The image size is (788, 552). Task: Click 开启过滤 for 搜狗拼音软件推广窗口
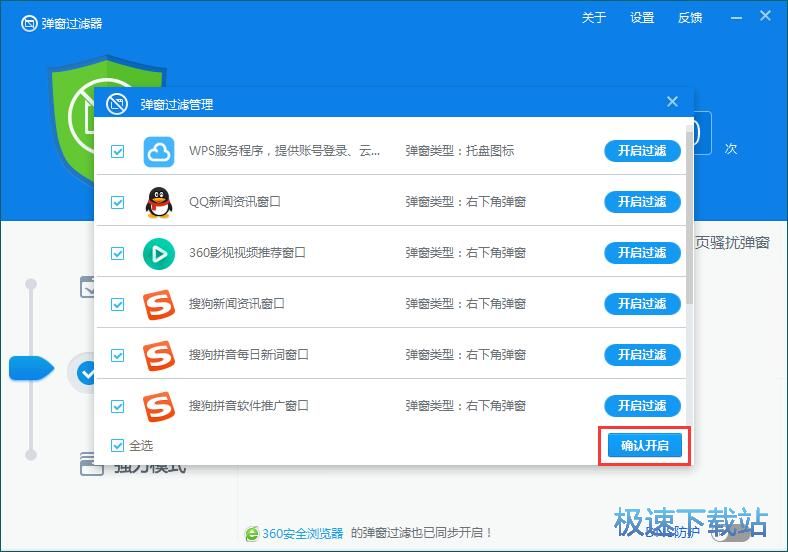(x=642, y=405)
